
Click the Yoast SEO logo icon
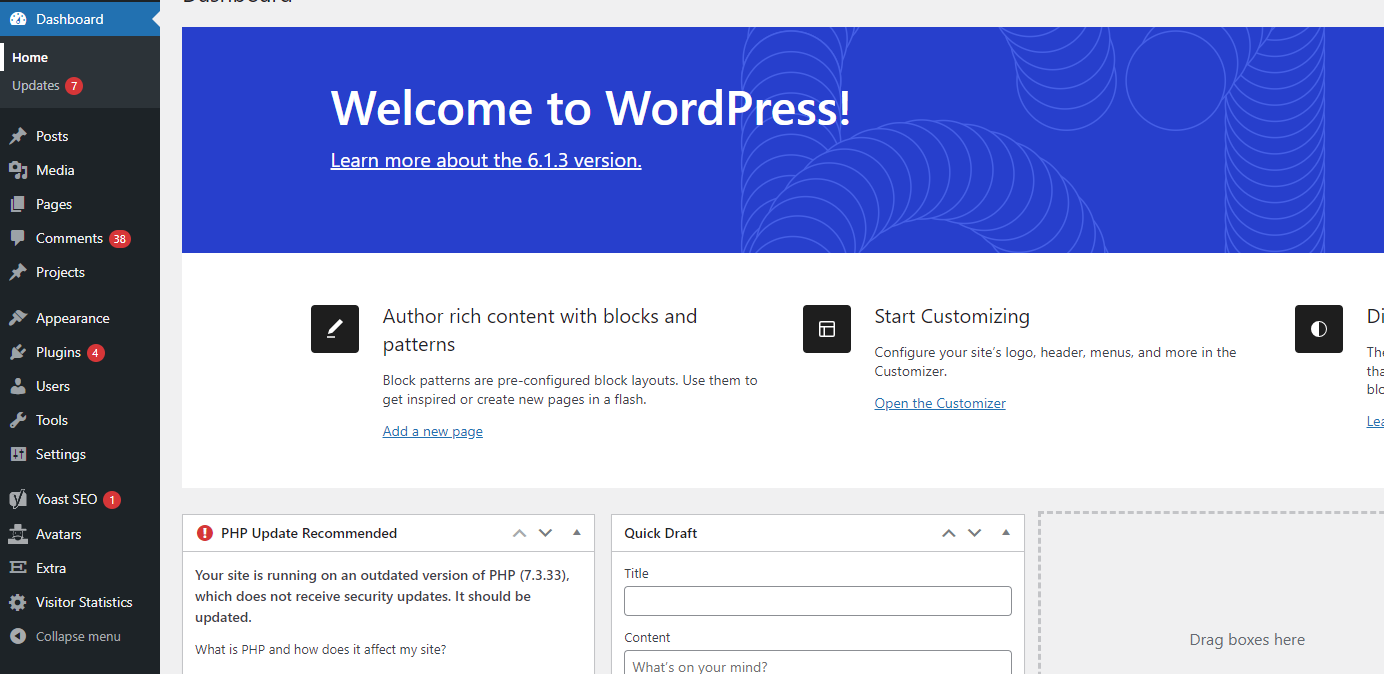(18, 499)
